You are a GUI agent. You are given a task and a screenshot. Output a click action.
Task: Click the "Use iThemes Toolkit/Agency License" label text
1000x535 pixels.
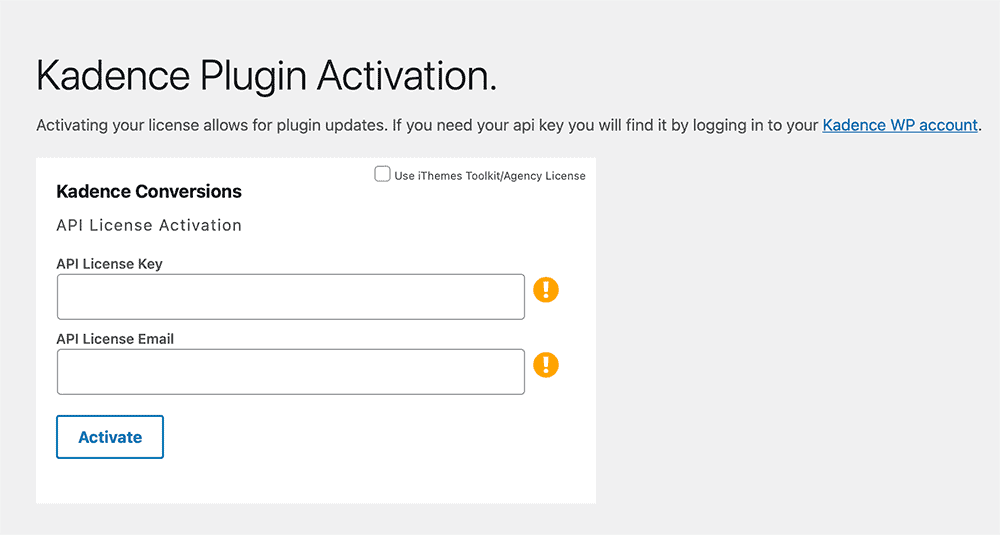coord(490,176)
